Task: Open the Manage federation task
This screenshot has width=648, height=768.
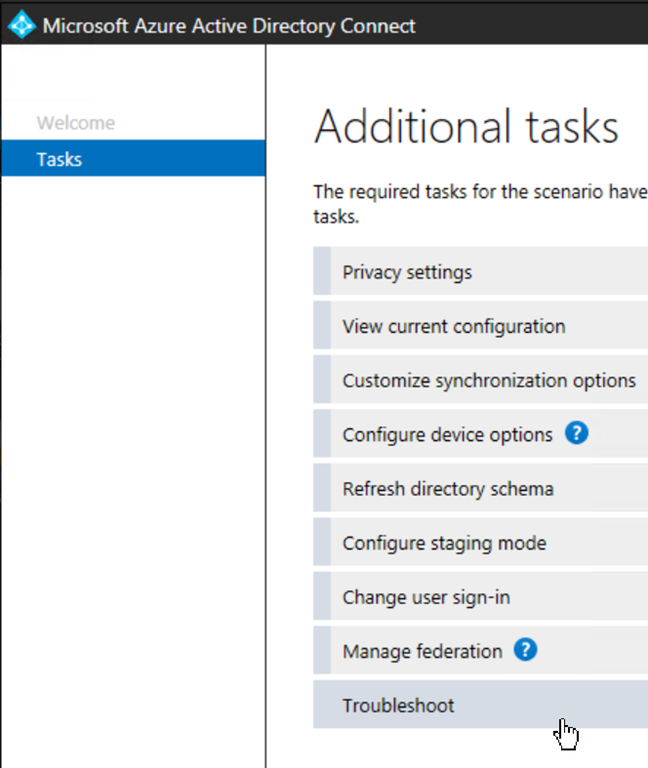Action: (x=480, y=651)
